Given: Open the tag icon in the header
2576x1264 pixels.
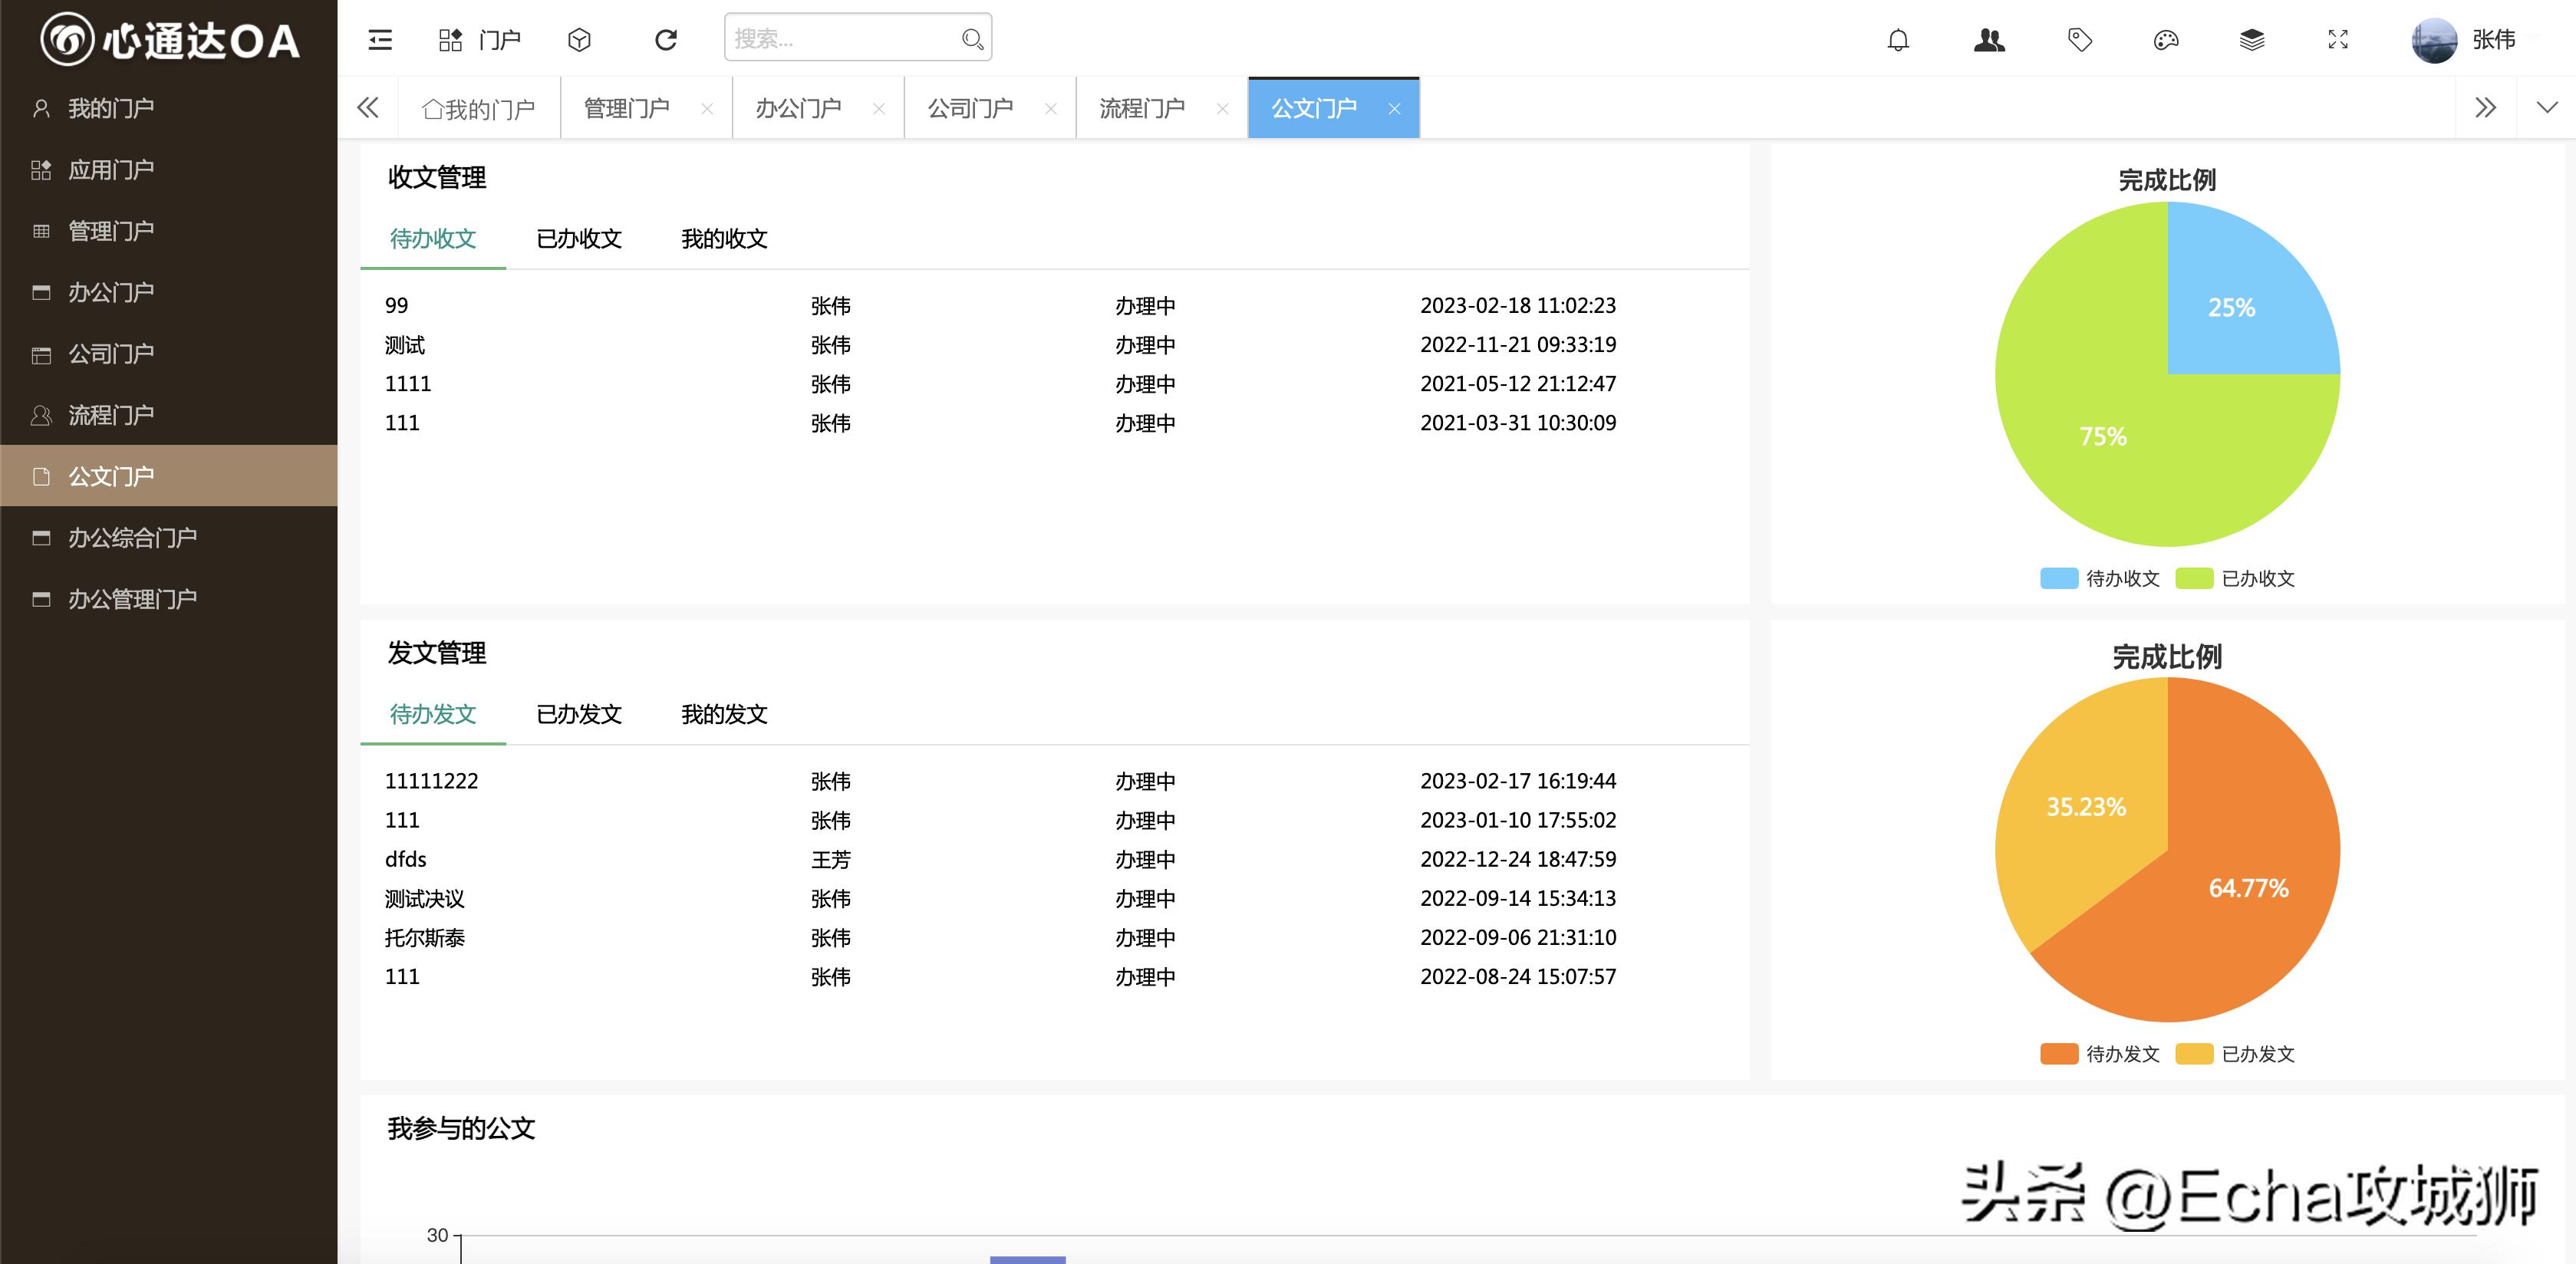Looking at the screenshot, I should click(x=2079, y=39).
